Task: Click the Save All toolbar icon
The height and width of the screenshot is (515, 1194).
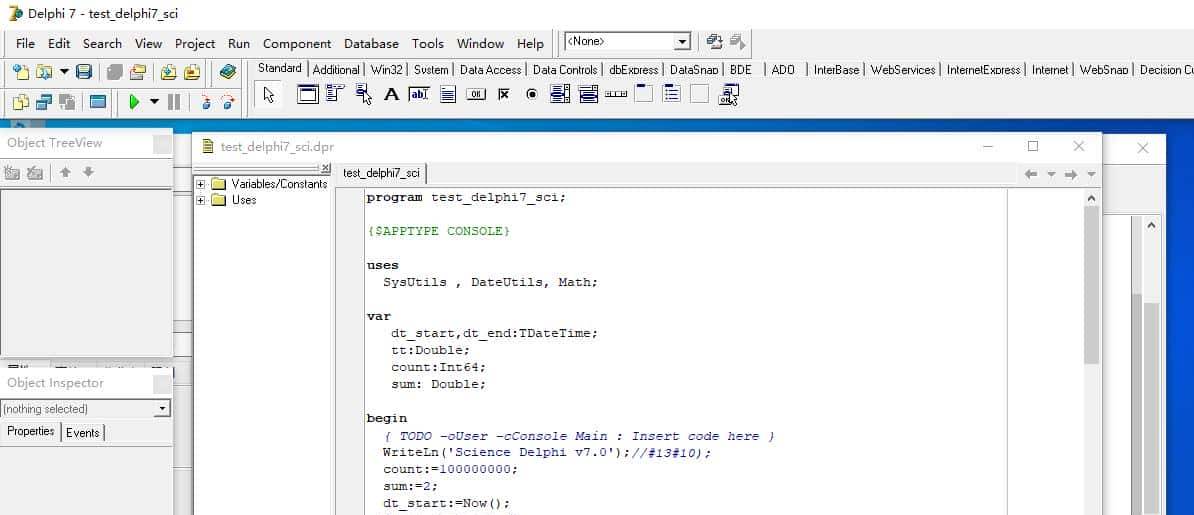Action: [115, 72]
